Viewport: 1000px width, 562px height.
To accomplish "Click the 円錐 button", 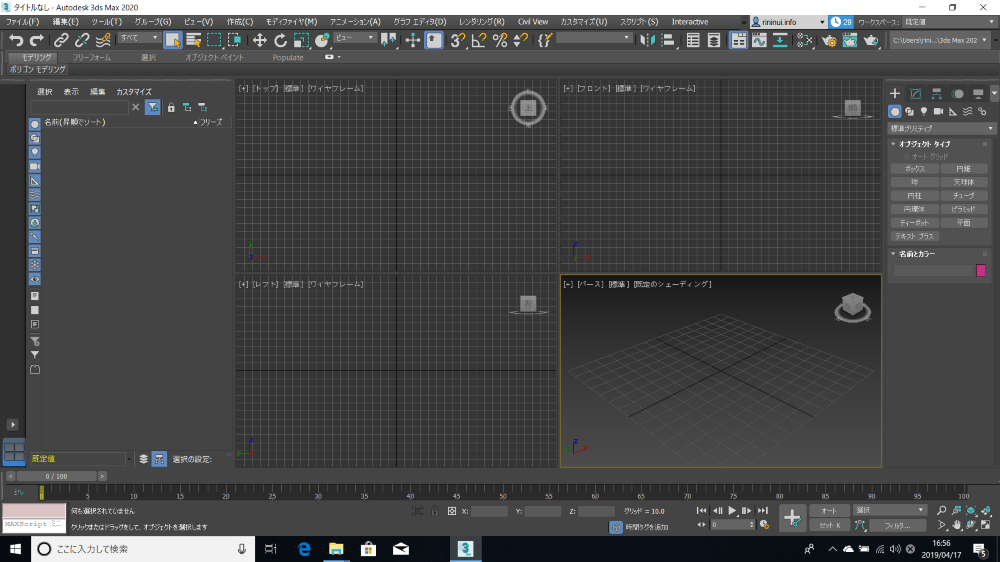I will 964,169.
